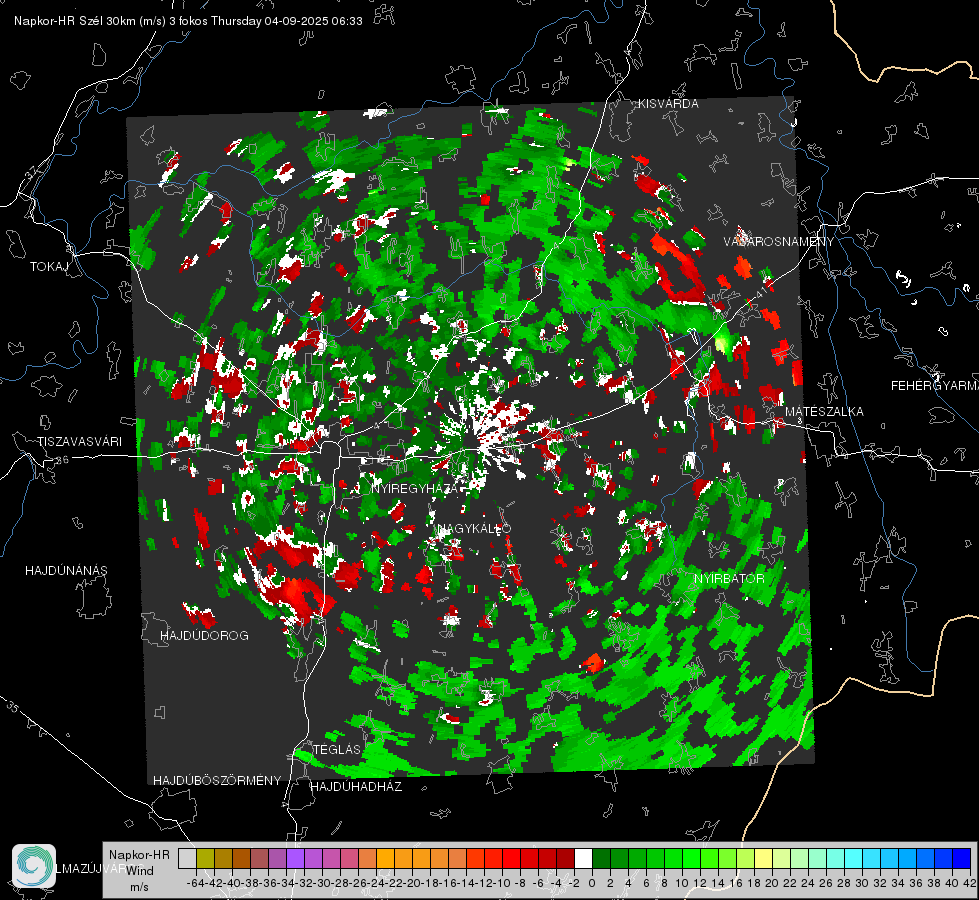Select the HAJDÚDOROG town label
979x900 pixels.
point(204,636)
